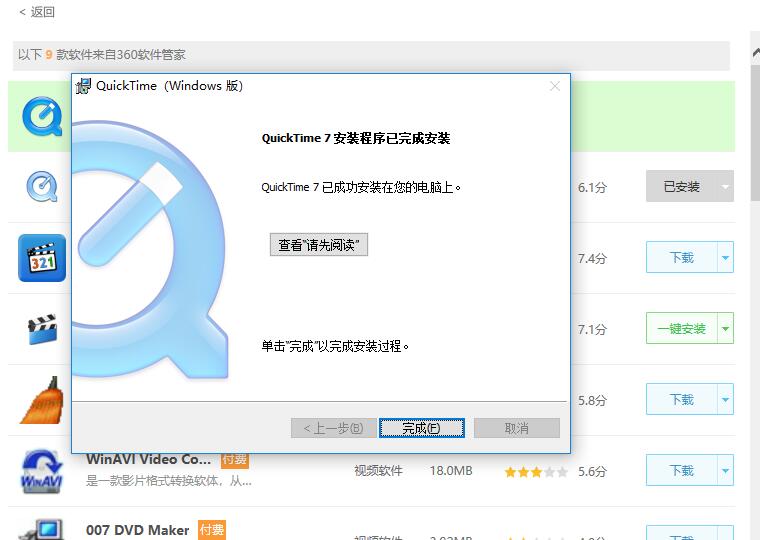The image size is (760, 540).
Task: Click the 5.8分 score text
Action: (x=592, y=400)
